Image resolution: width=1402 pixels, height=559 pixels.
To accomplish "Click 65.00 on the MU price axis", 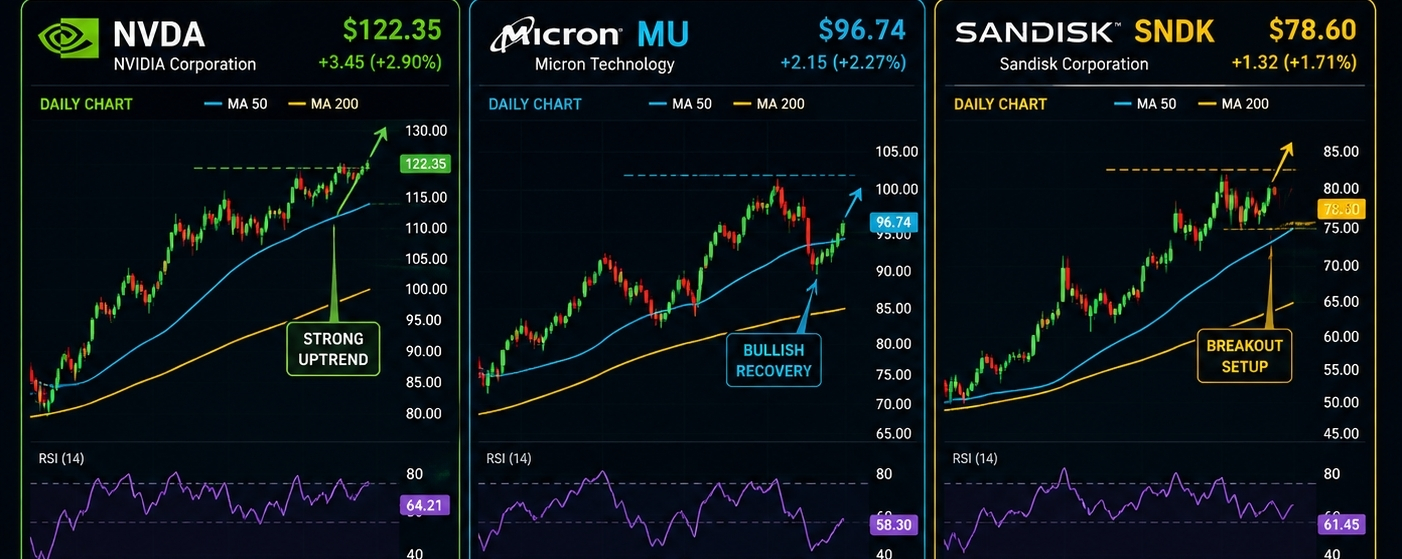I will coord(893,434).
